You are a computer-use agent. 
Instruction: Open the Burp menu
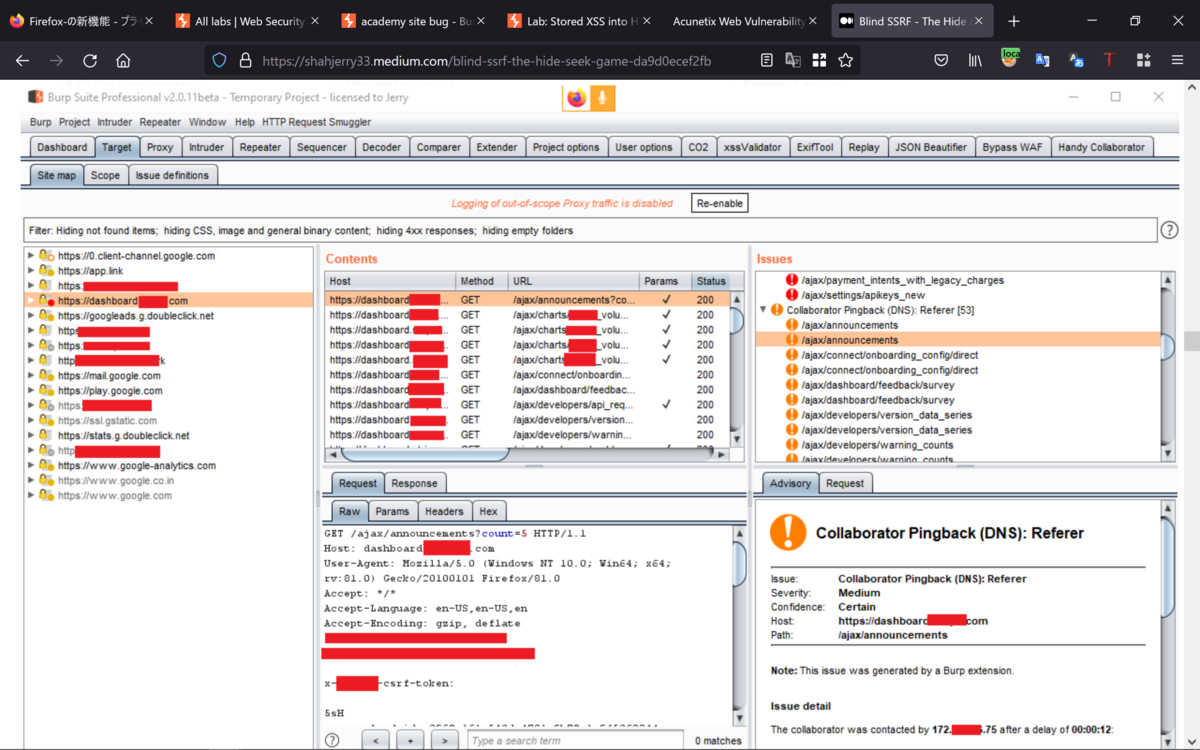(40, 122)
